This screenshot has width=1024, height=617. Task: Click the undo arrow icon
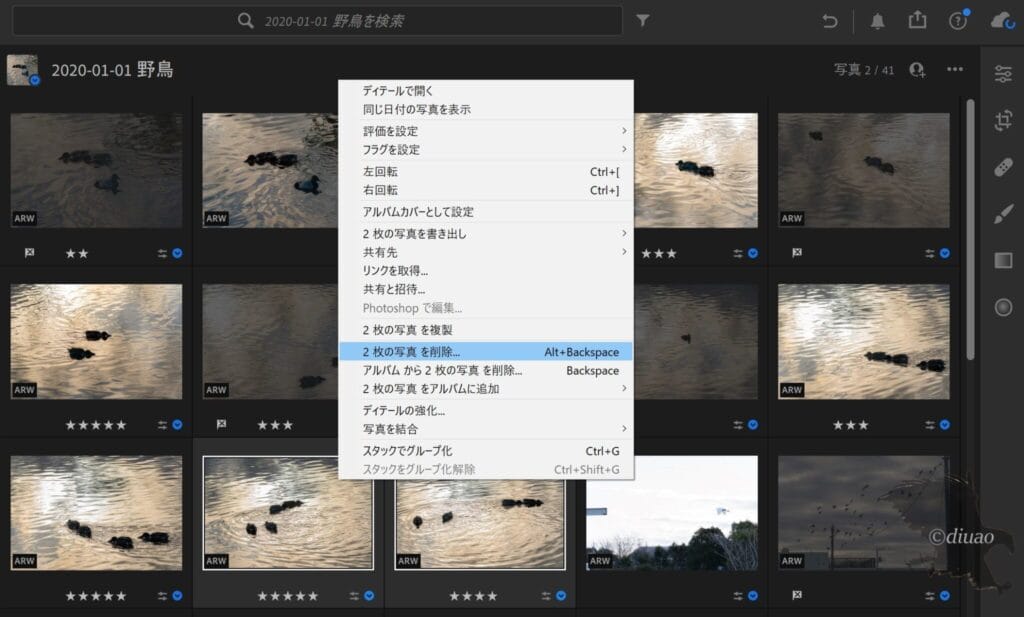[829, 22]
